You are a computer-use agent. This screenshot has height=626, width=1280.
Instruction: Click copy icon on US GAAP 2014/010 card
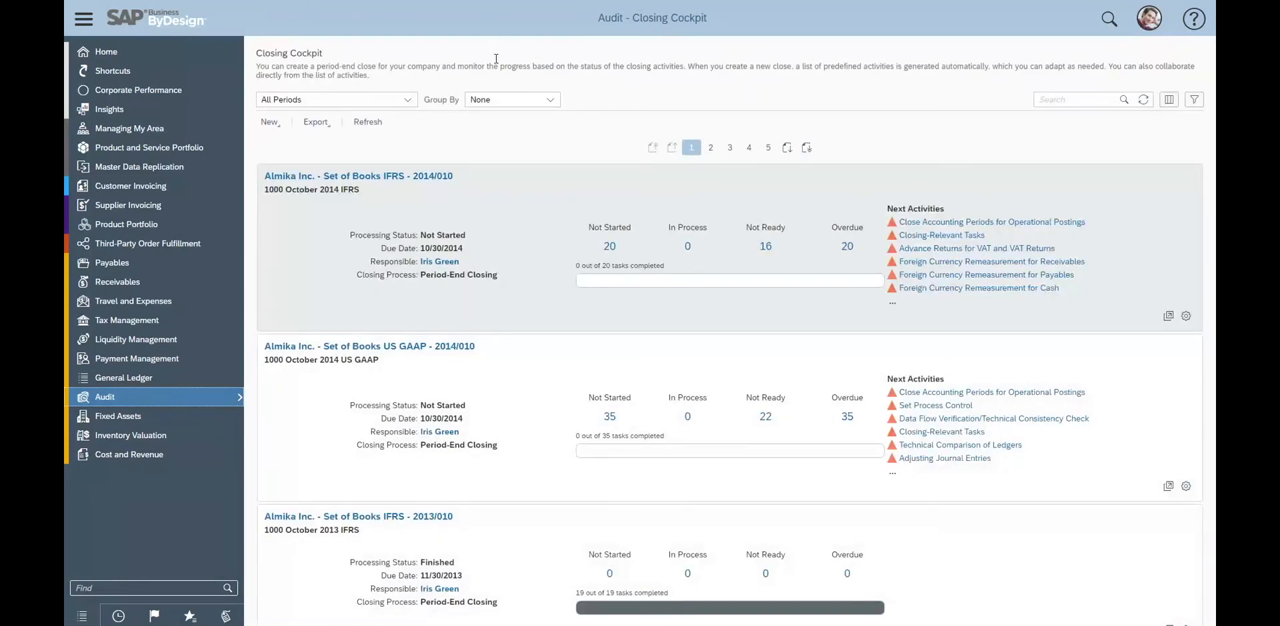pyautogui.click(x=1168, y=486)
